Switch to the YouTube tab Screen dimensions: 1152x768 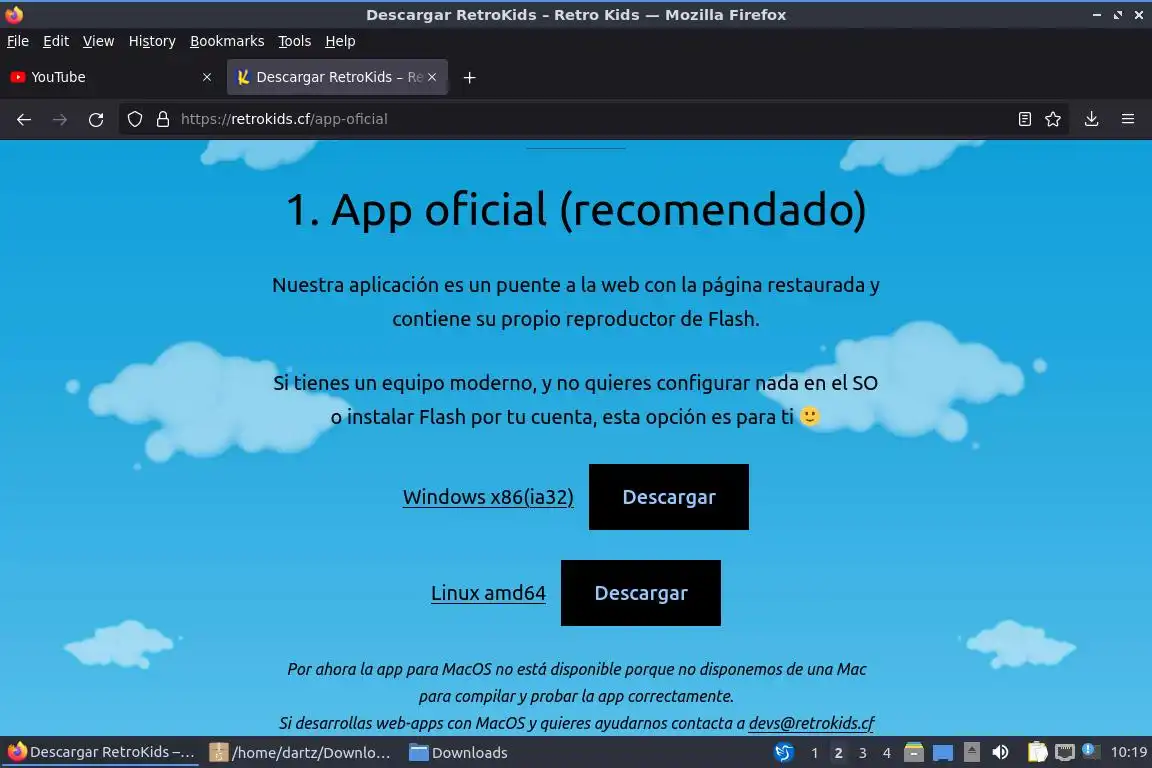[112, 77]
